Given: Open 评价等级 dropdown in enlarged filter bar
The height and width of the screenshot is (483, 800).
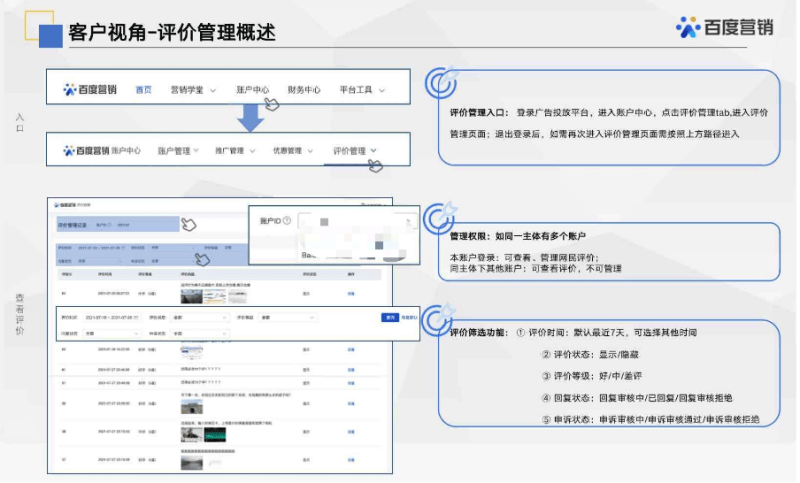Looking at the screenshot, I should tap(287, 318).
